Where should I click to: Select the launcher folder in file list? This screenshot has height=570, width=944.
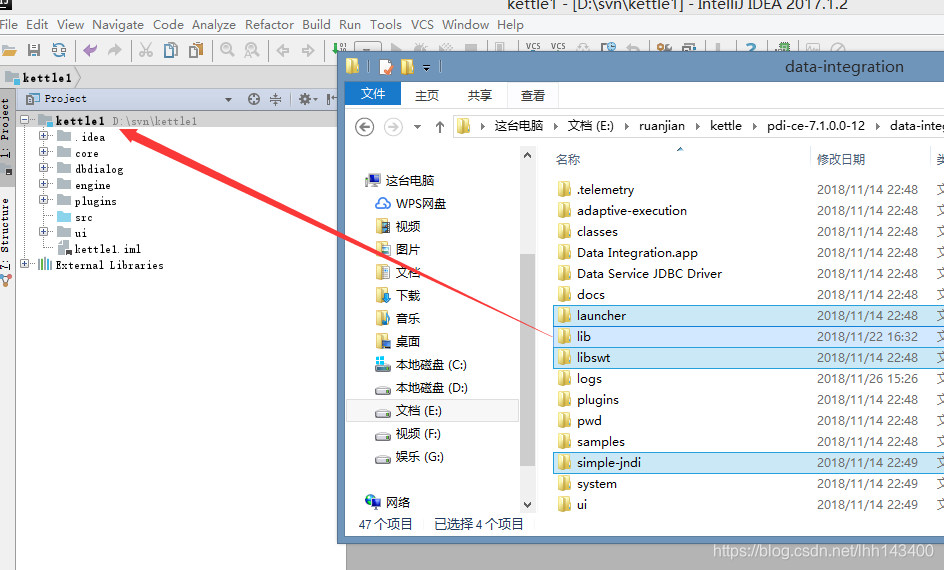748,315
